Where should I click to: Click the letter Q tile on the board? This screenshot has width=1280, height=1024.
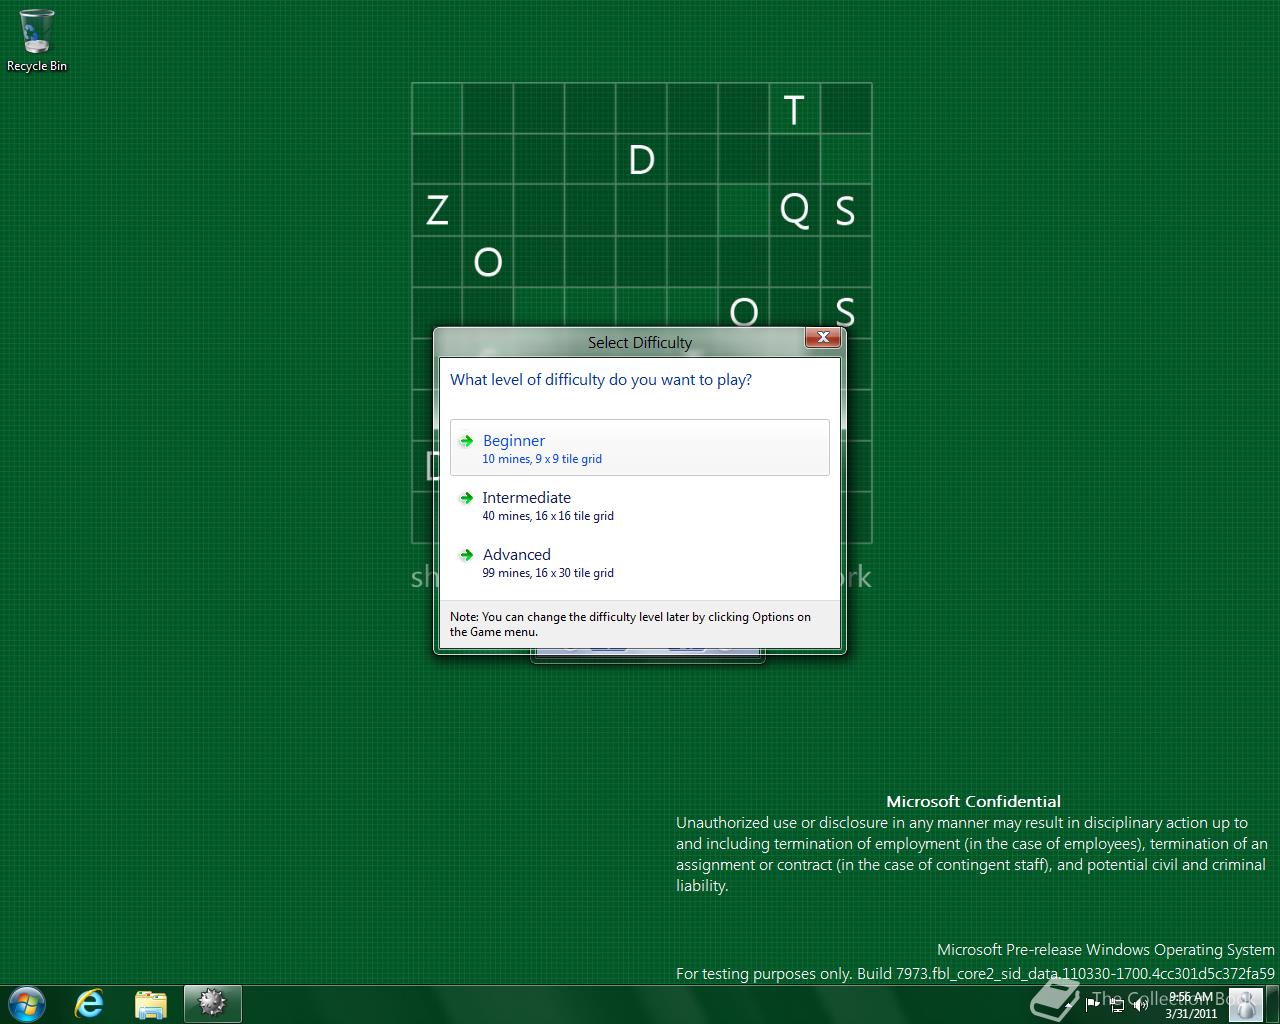[x=794, y=211]
